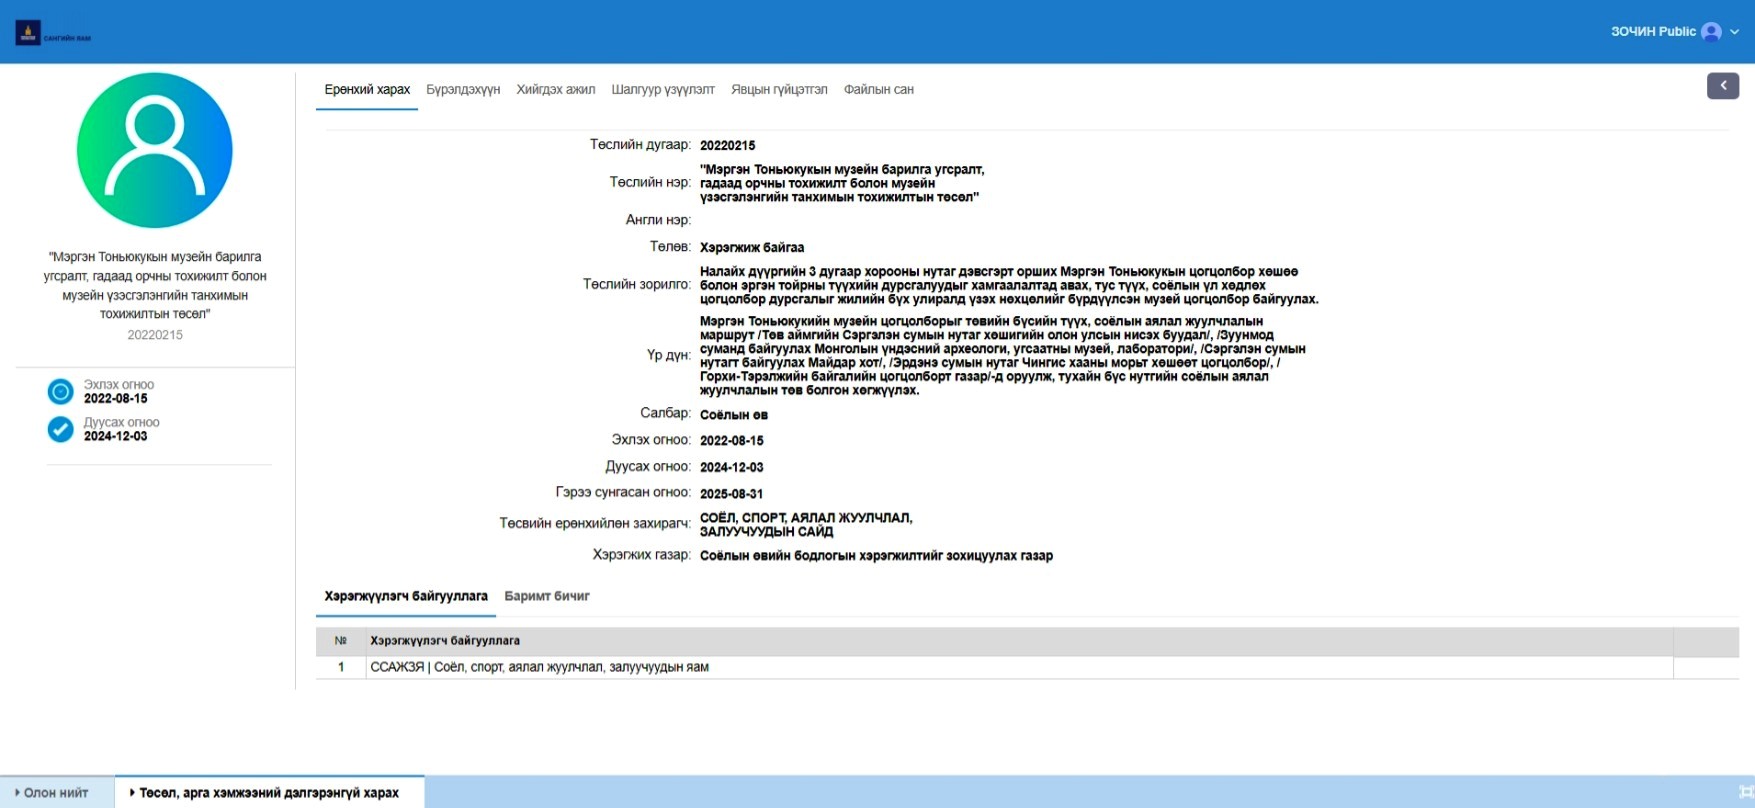Toggle fullscreen icon in bottom bar

pos(1746,792)
